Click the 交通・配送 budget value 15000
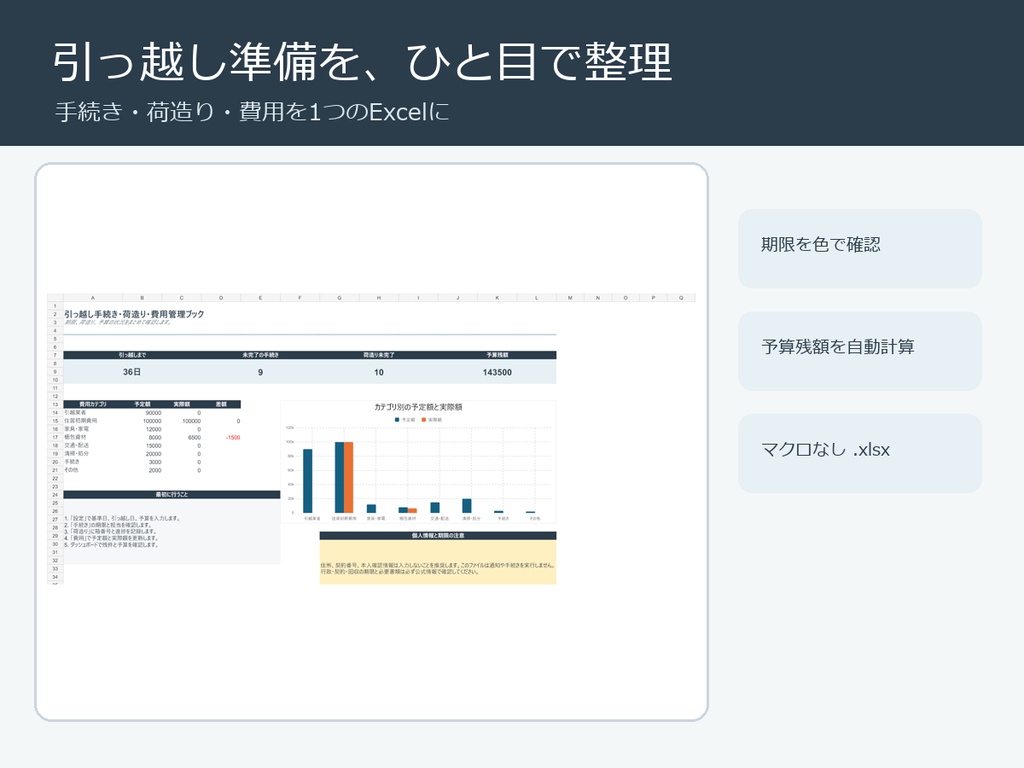 [153, 445]
